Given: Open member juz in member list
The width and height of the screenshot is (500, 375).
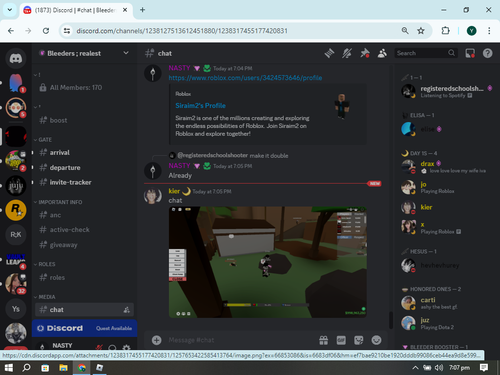Looking at the screenshot, I should click(x=447, y=323).
